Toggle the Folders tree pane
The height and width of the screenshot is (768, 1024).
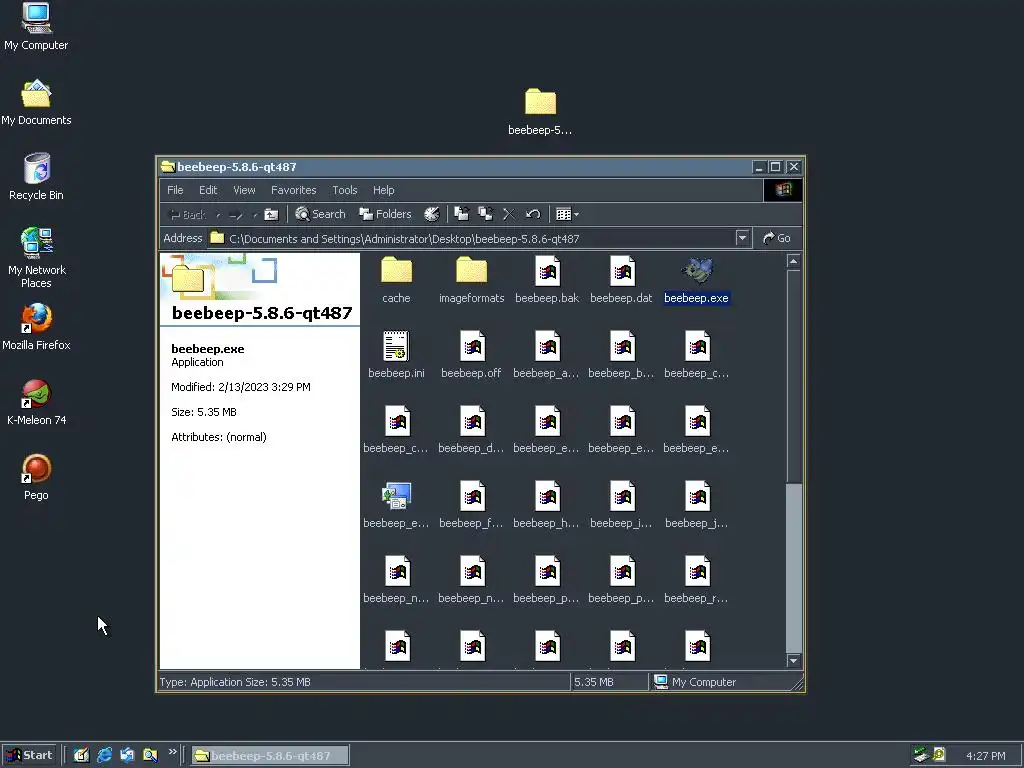tap(385, 214)
